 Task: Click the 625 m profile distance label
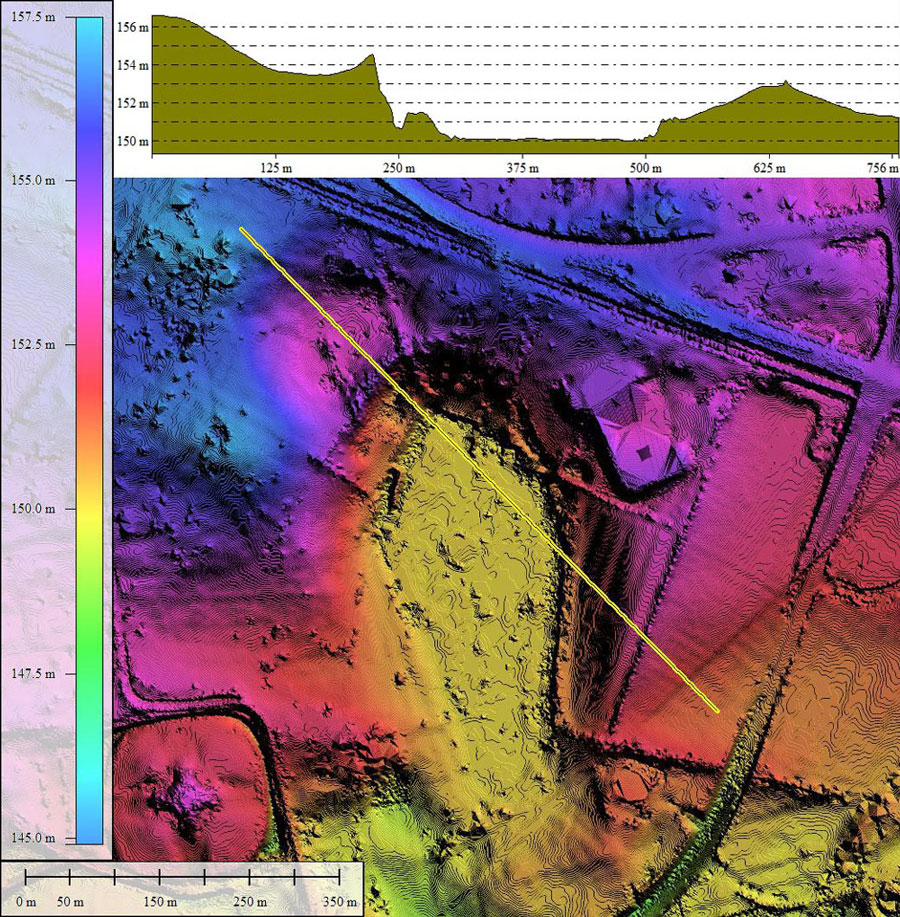[769, 168]
